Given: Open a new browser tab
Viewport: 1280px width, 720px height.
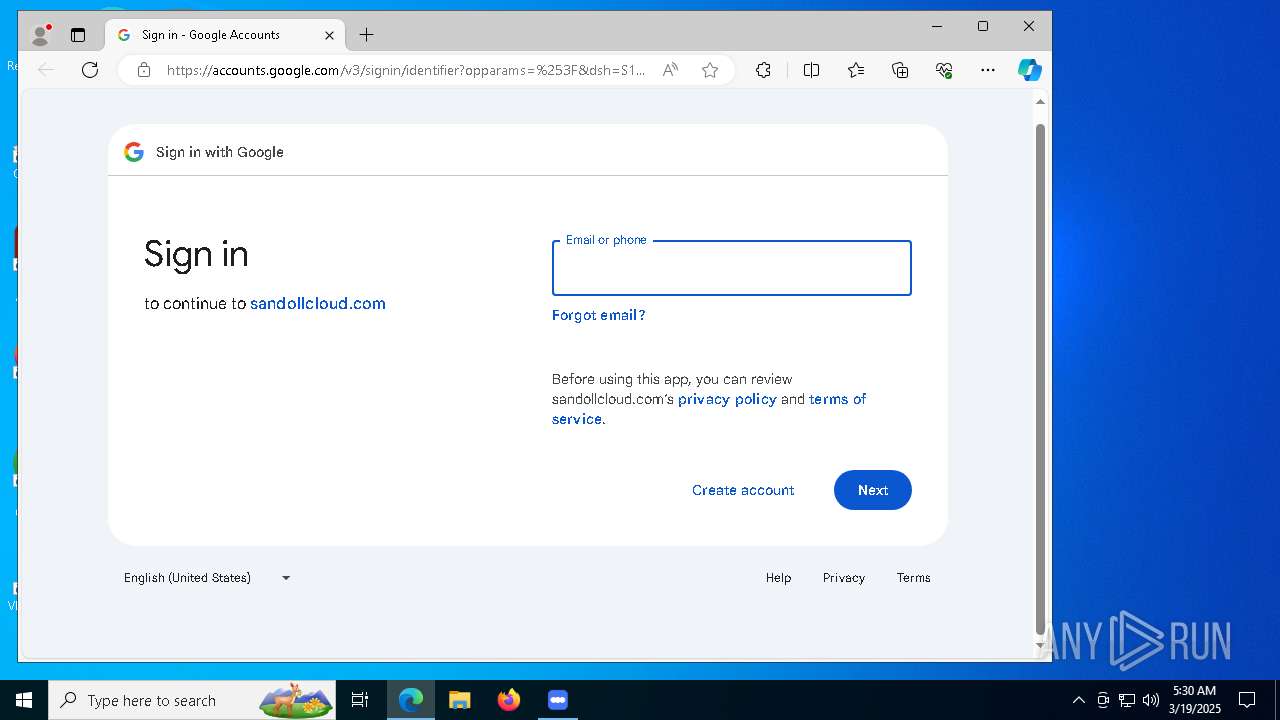Looking at the screenshot, I should tap(367, 35).
